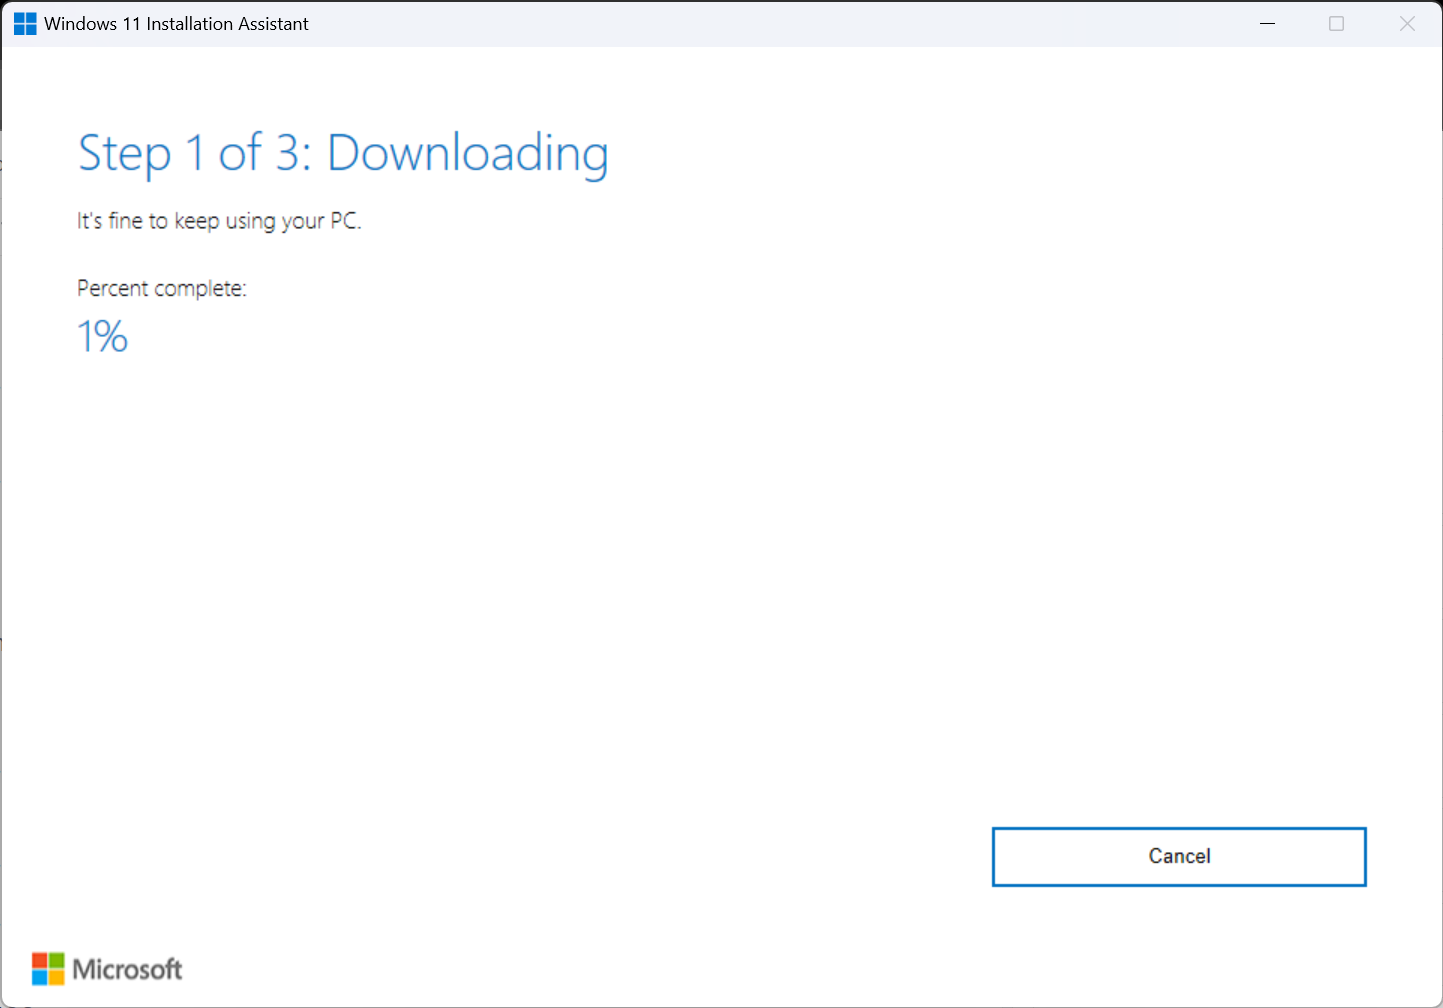Click the text about keeping using your PC

pos(219,221)
